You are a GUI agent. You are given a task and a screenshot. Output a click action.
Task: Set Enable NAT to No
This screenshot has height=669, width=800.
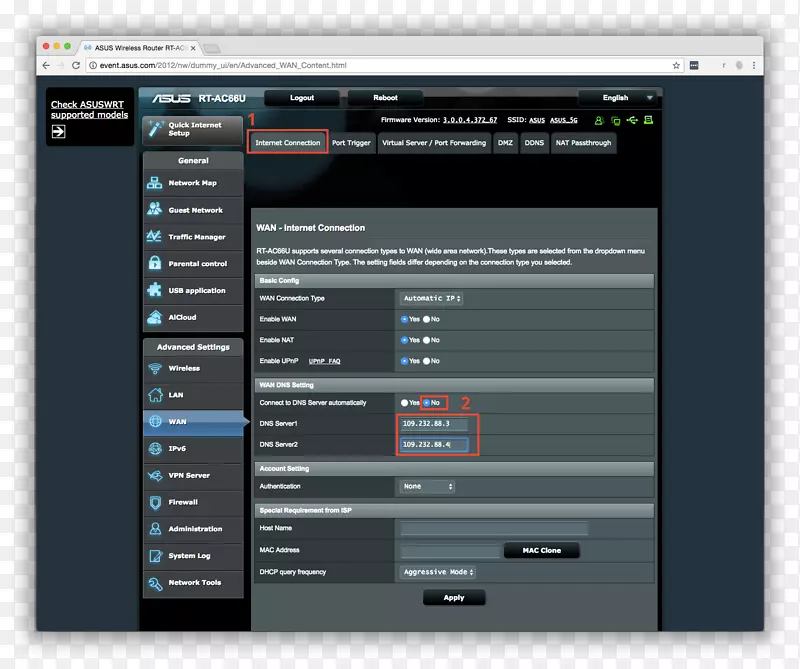(x=426, y=340)
